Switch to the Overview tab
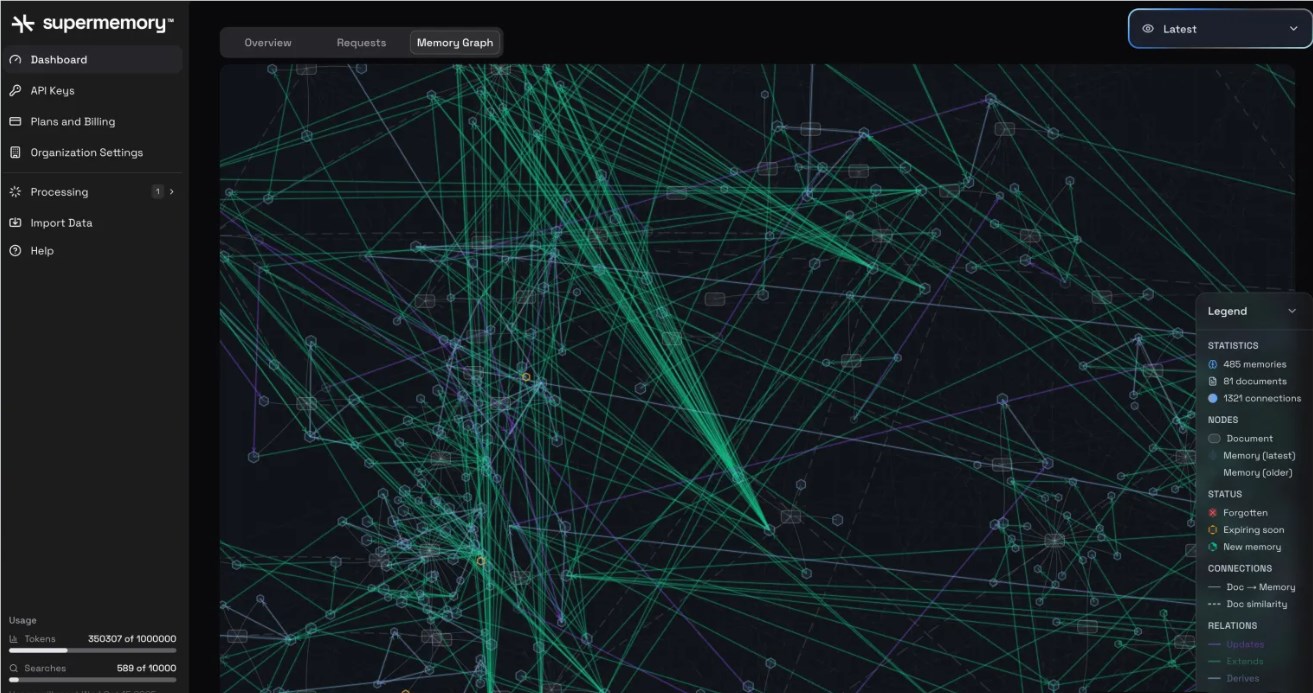The height and width of the screenshot is (693, 1313). (268, 43)
